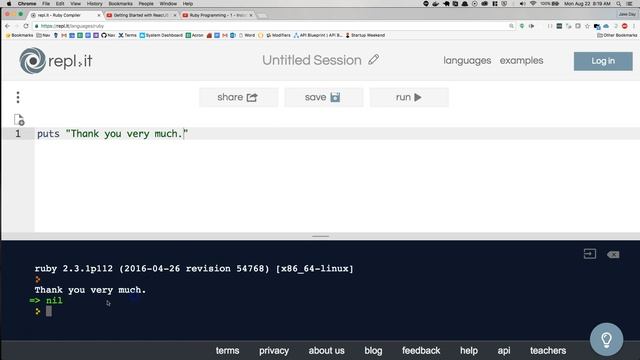The height and width of the screenshot is (360, 640).
Task: Click the Untitled Session title
Action: point(312,60)
